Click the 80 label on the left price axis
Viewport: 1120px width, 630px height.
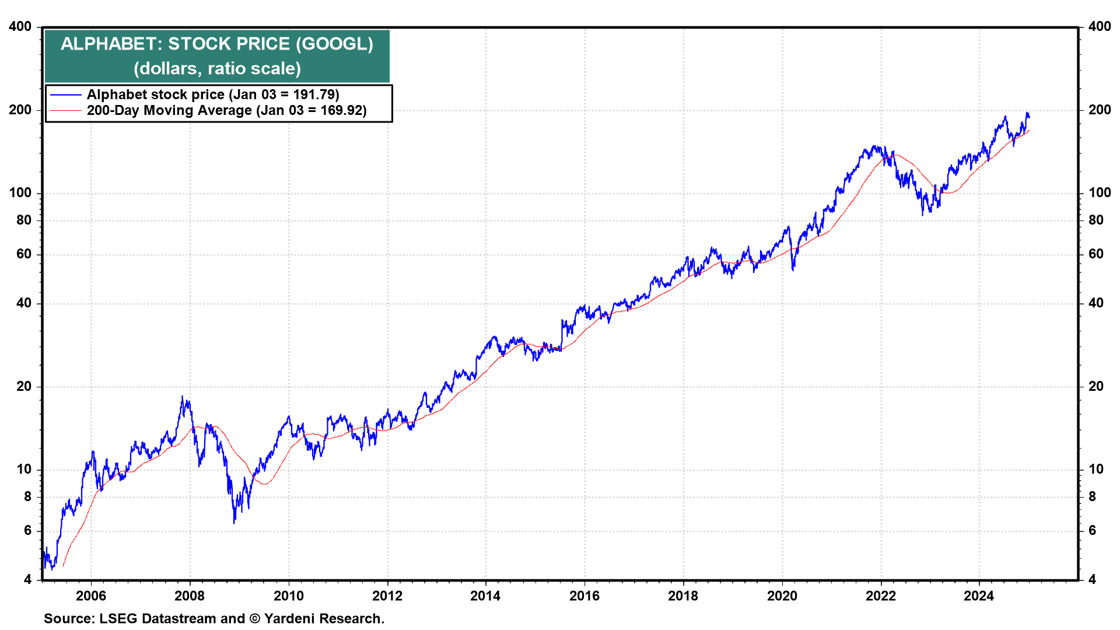[24, 220]
